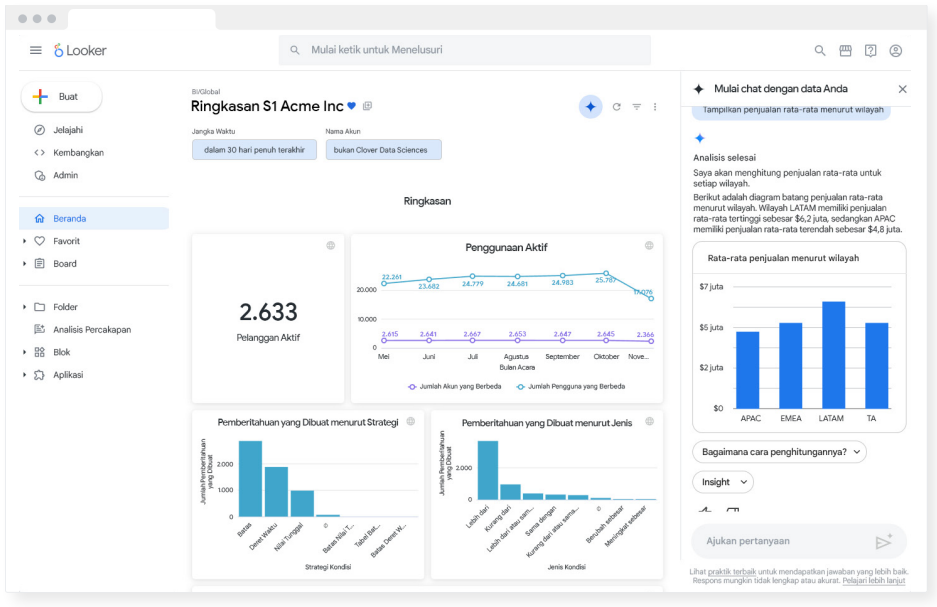The width and height of the screenshot is (937, 607).
Task: Open Analisis Percakapan in sidebar
Action: click(92, 329)
